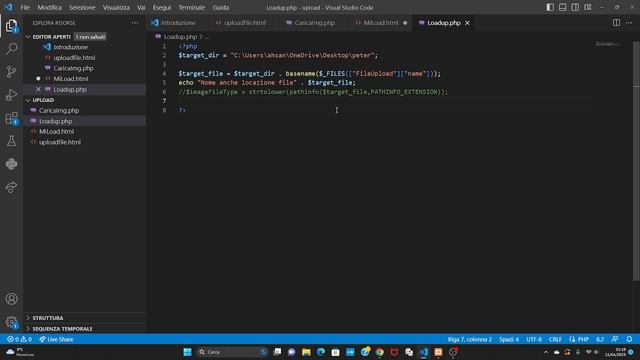Toggle bottom panel layout icon

[562, 7]
